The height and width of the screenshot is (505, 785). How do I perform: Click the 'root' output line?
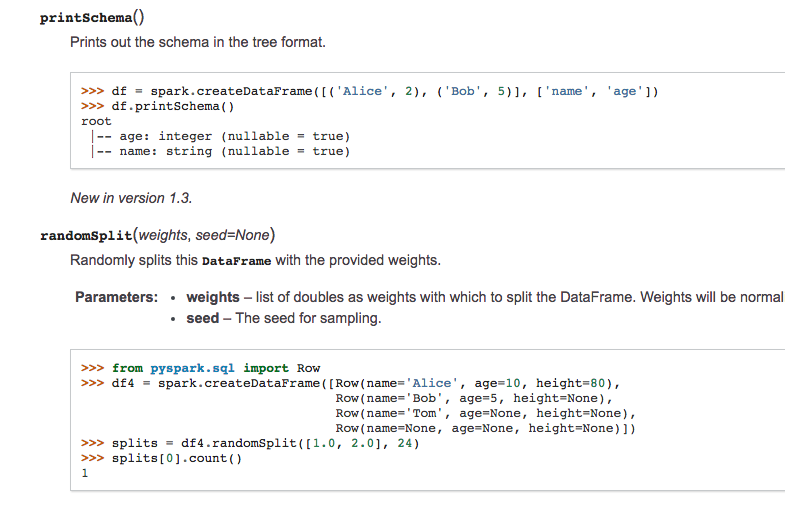[x=96, y=121]
